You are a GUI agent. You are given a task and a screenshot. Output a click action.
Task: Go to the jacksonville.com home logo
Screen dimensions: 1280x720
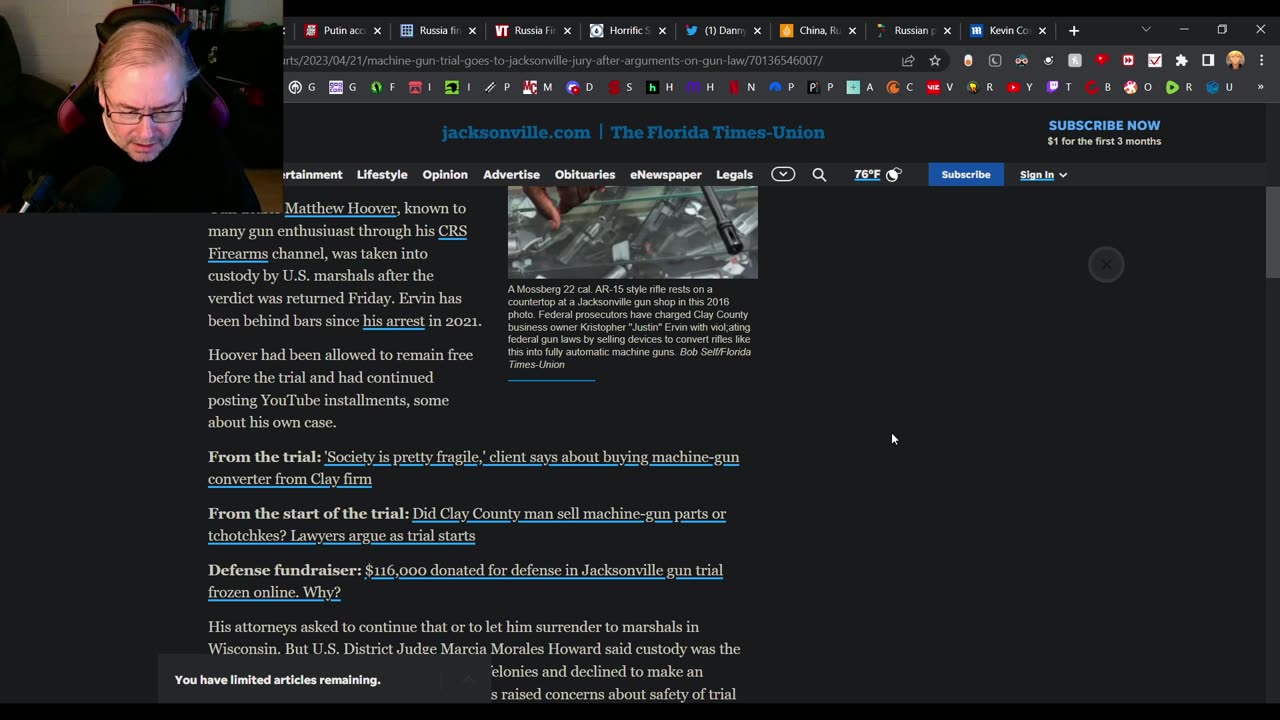click(x=516, y=132)
